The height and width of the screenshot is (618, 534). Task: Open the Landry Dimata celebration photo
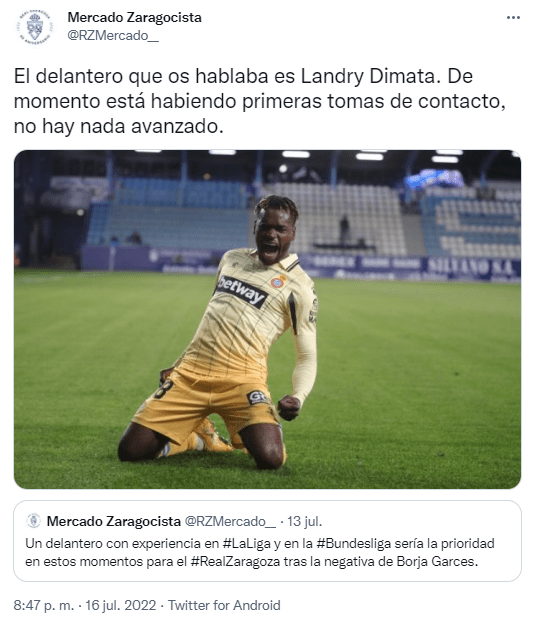(x=267, y=319)
